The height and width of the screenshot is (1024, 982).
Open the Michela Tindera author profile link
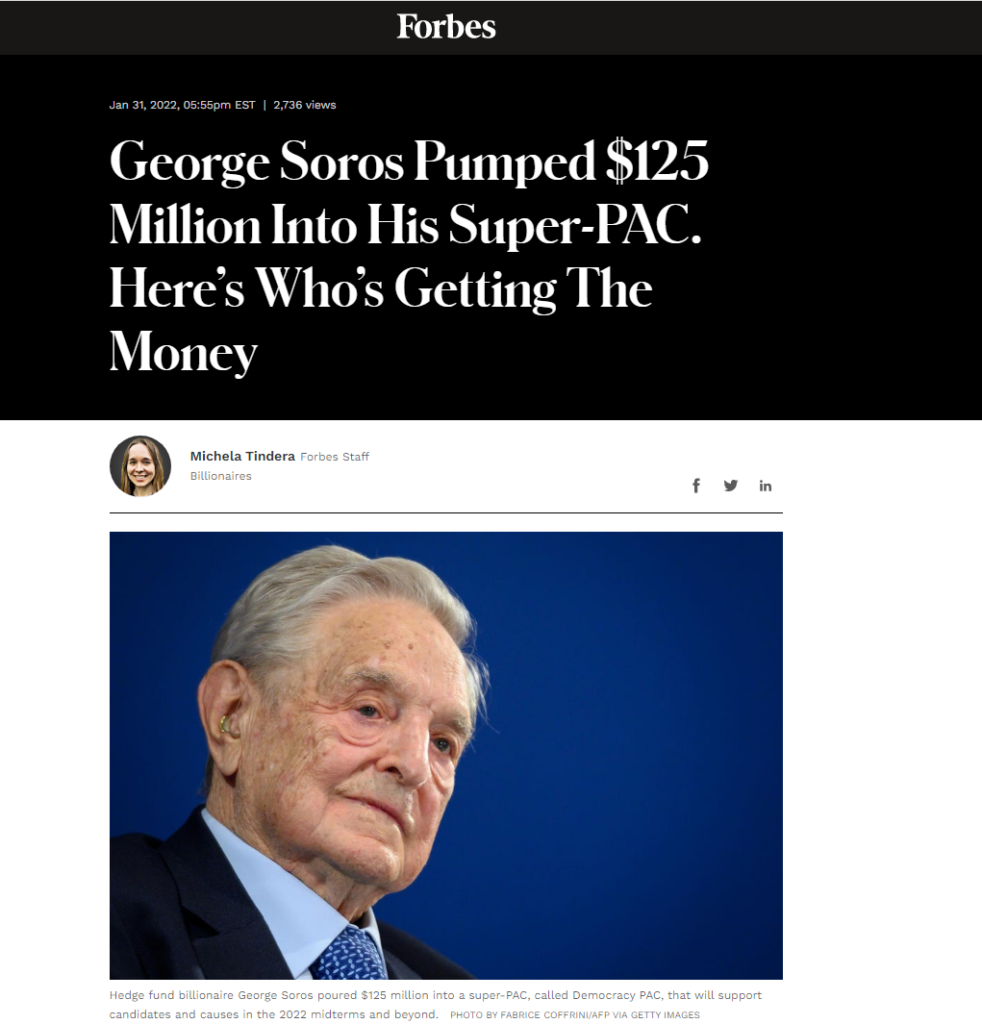pos(242,456)
